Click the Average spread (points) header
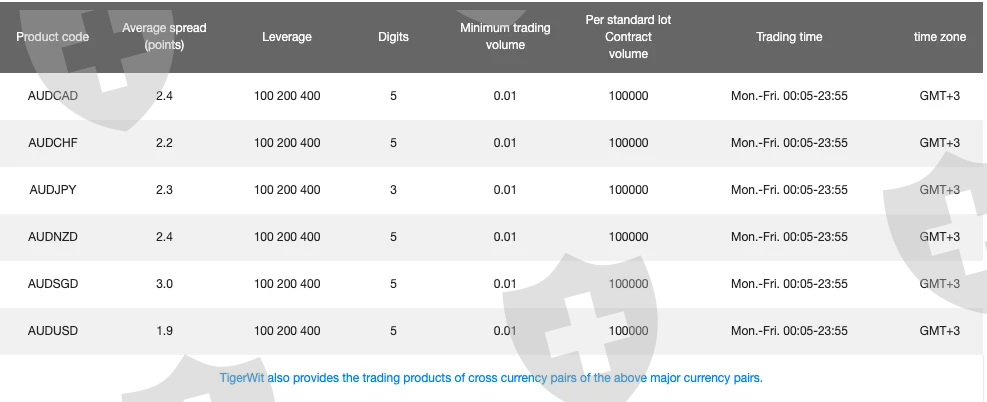The height and width of the screenshot is (402, 987). tap(164, 36)
